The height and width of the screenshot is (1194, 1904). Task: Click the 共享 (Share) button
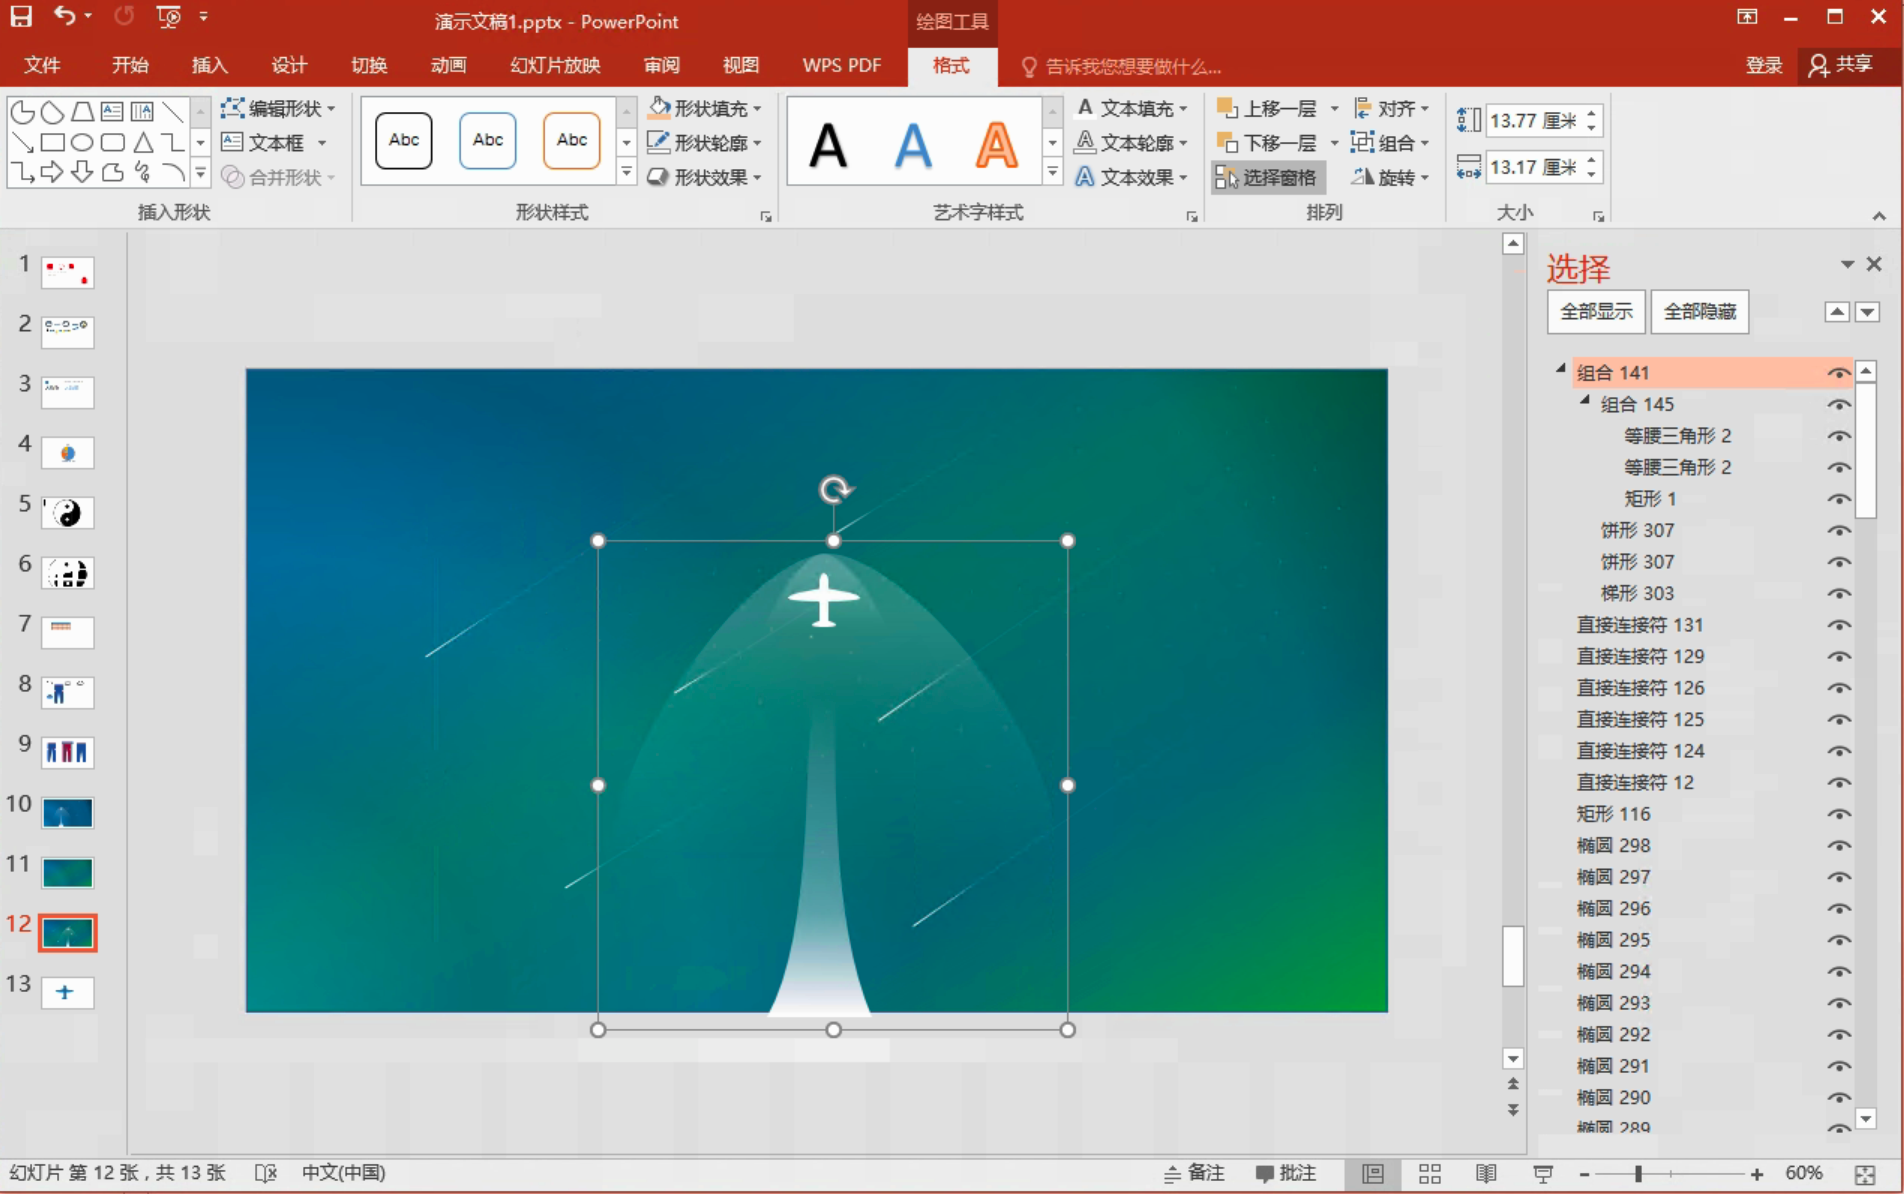pos(1841,65)
